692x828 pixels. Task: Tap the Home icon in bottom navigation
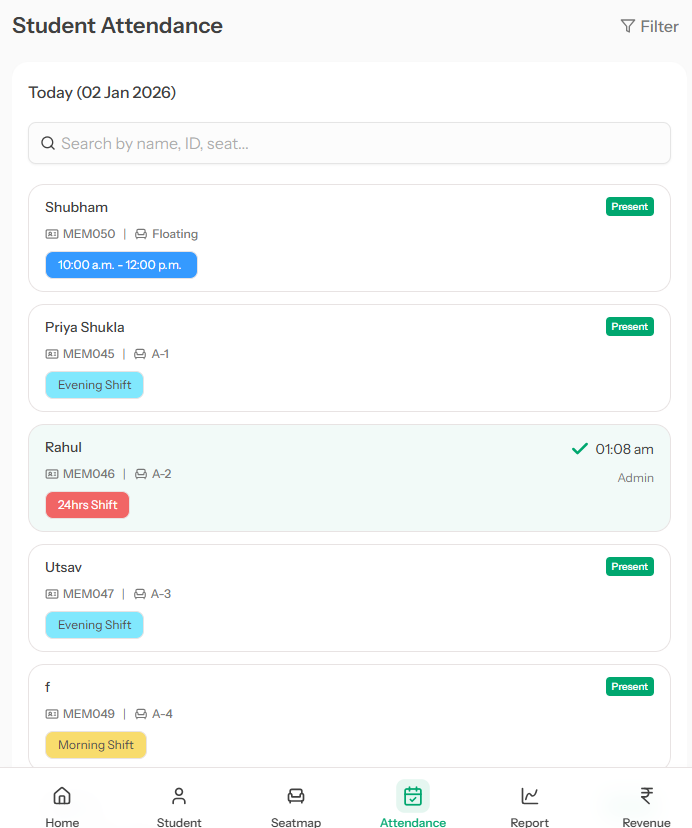tap(62, 796)
